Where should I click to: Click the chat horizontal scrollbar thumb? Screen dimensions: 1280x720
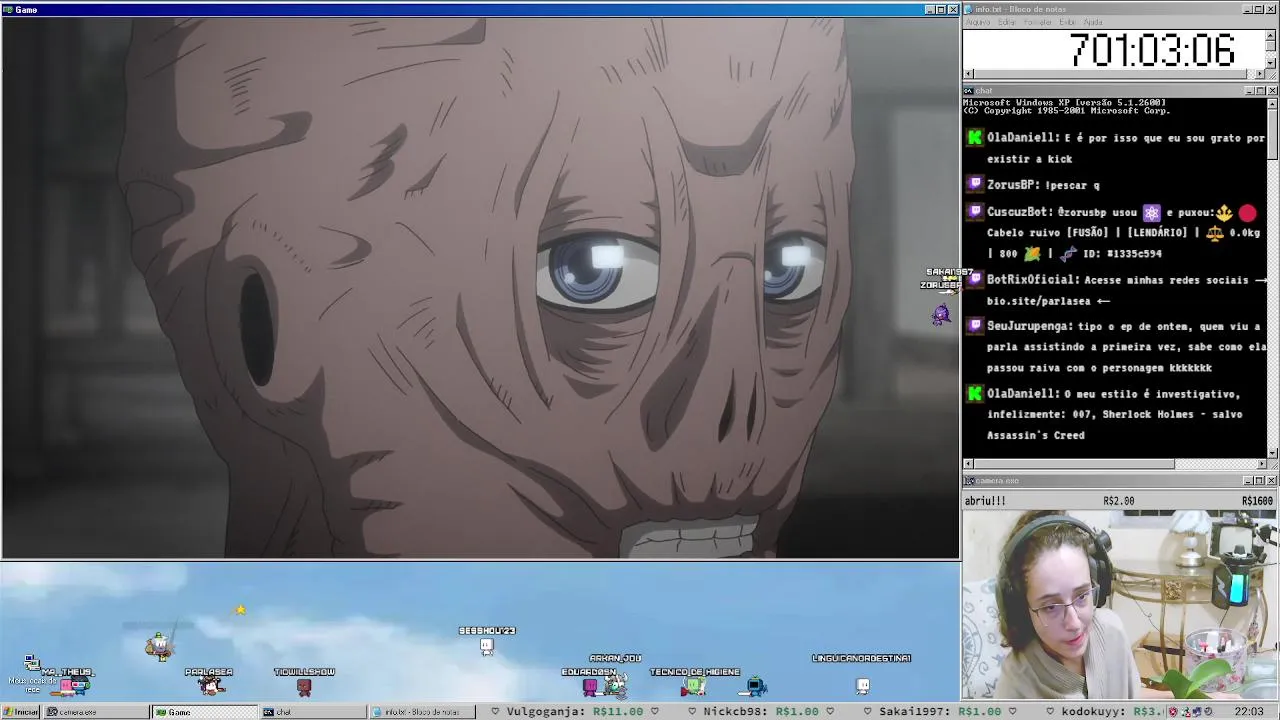1074,464
